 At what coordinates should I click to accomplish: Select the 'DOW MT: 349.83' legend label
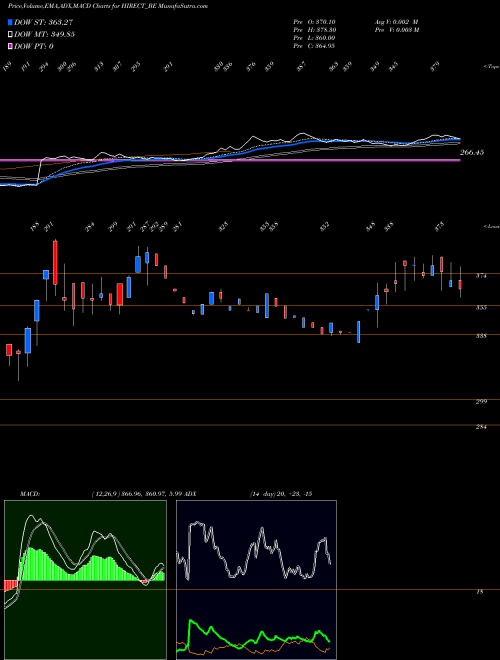tap(45, 35)
